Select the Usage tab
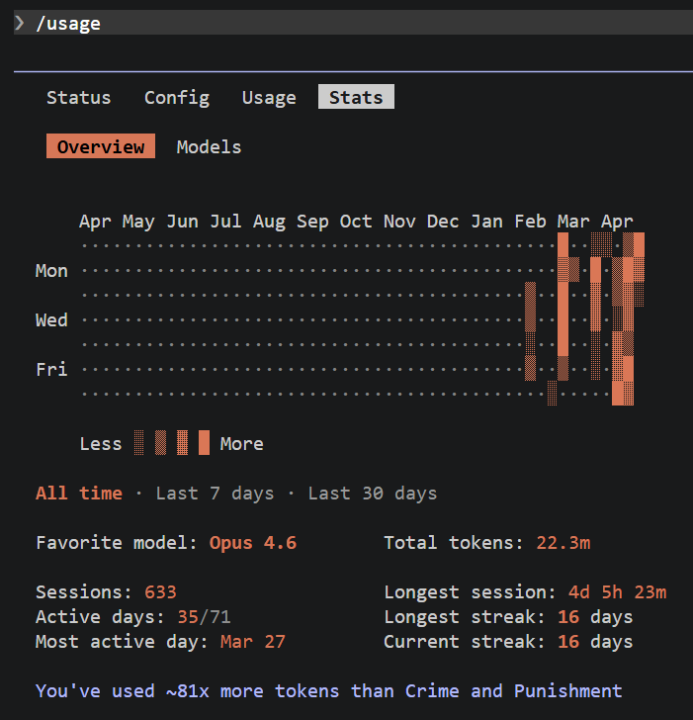The width and height of the screenshot is (693, 720). tap(269, 98)
